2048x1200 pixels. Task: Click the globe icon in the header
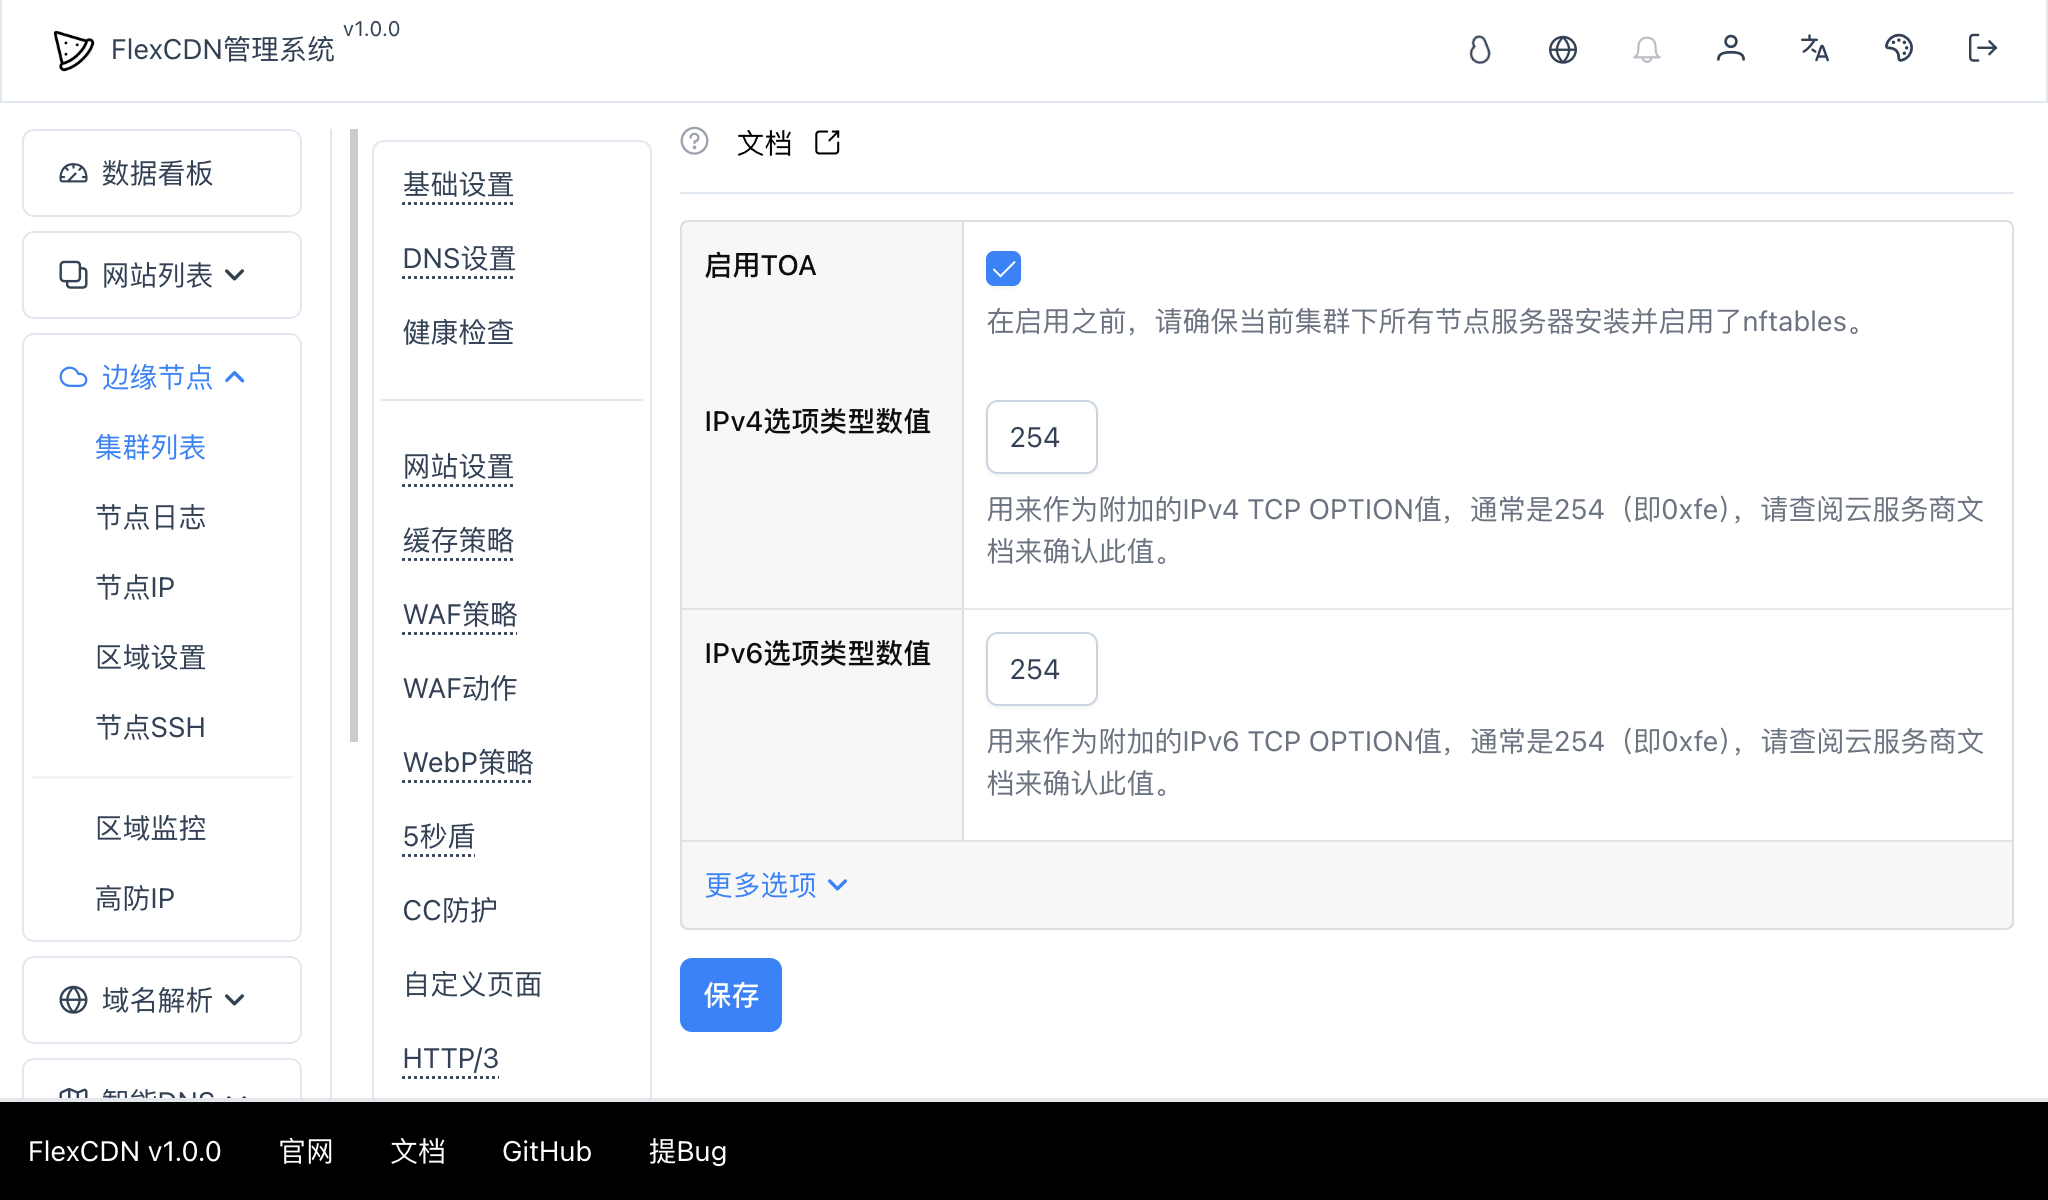tap(1563, 49)
